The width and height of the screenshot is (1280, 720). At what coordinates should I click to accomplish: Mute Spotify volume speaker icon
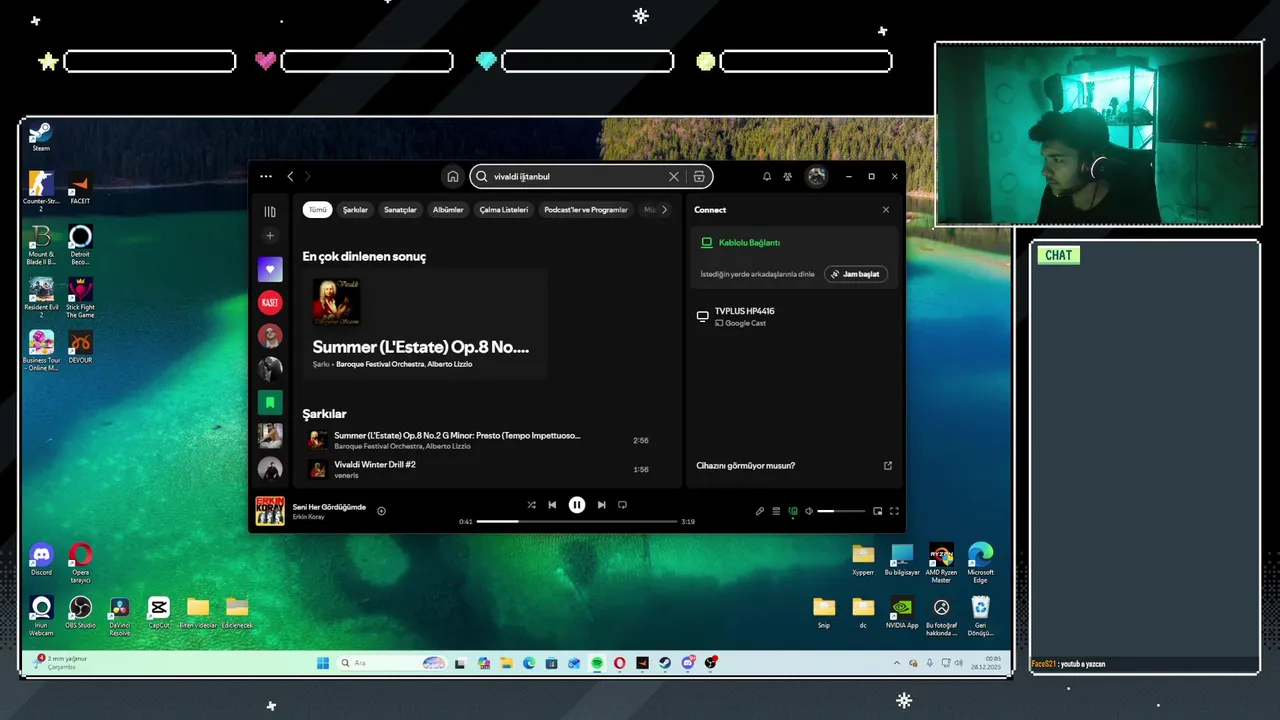[809, 511]
